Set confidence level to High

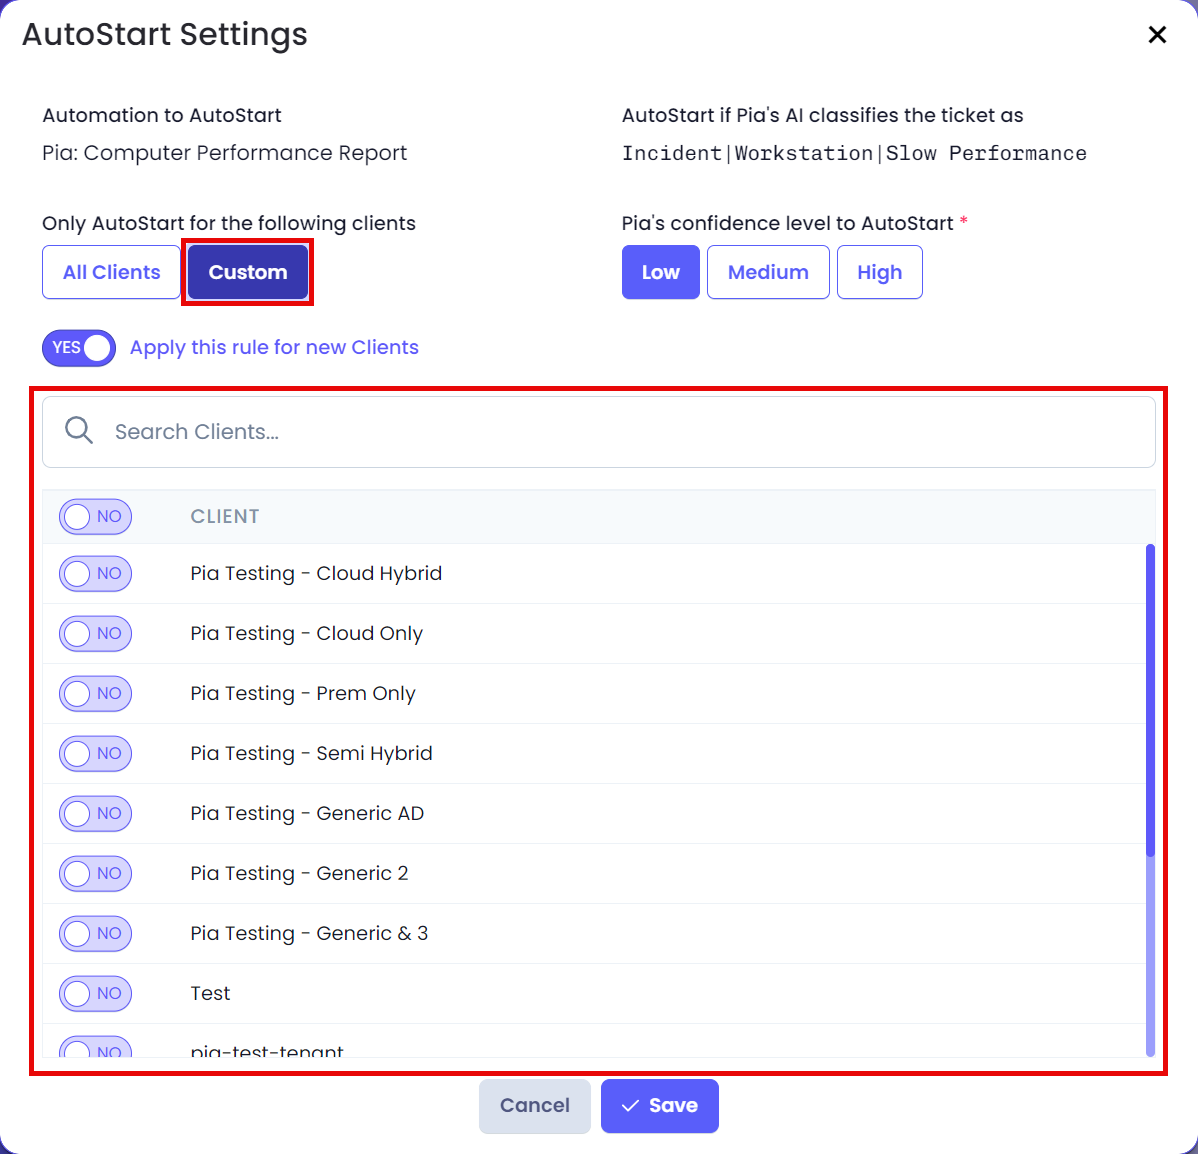pyautogui.click(x=879, y=272)
